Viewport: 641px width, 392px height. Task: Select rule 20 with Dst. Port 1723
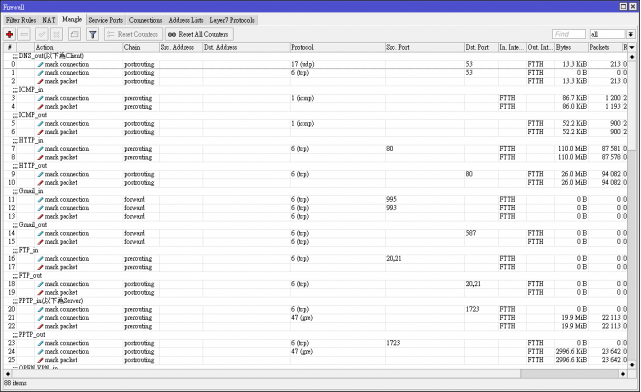pyautogui.click(x=315, y=309)
